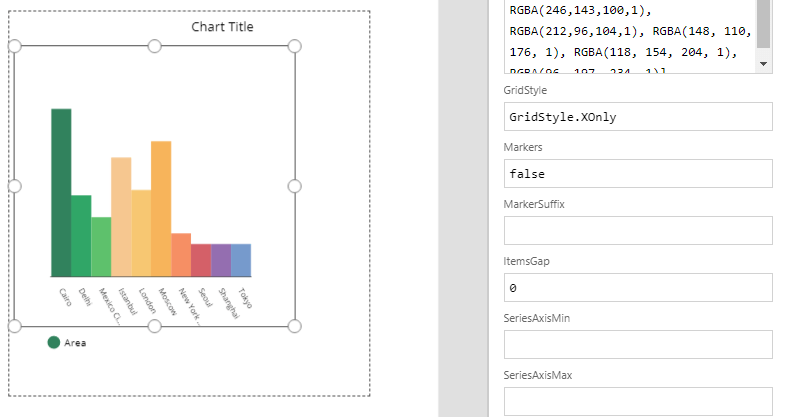Viewport: 785px width, 417px height.
Task: Click the peach Istanbul bar
Action: click(121, 217)
